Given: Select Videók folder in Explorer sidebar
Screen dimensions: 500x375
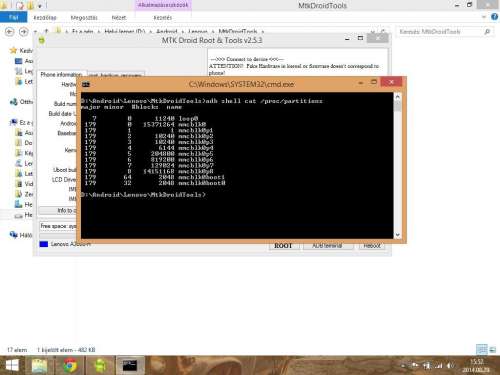Looking at the screenshot, I should pos(24,184).
